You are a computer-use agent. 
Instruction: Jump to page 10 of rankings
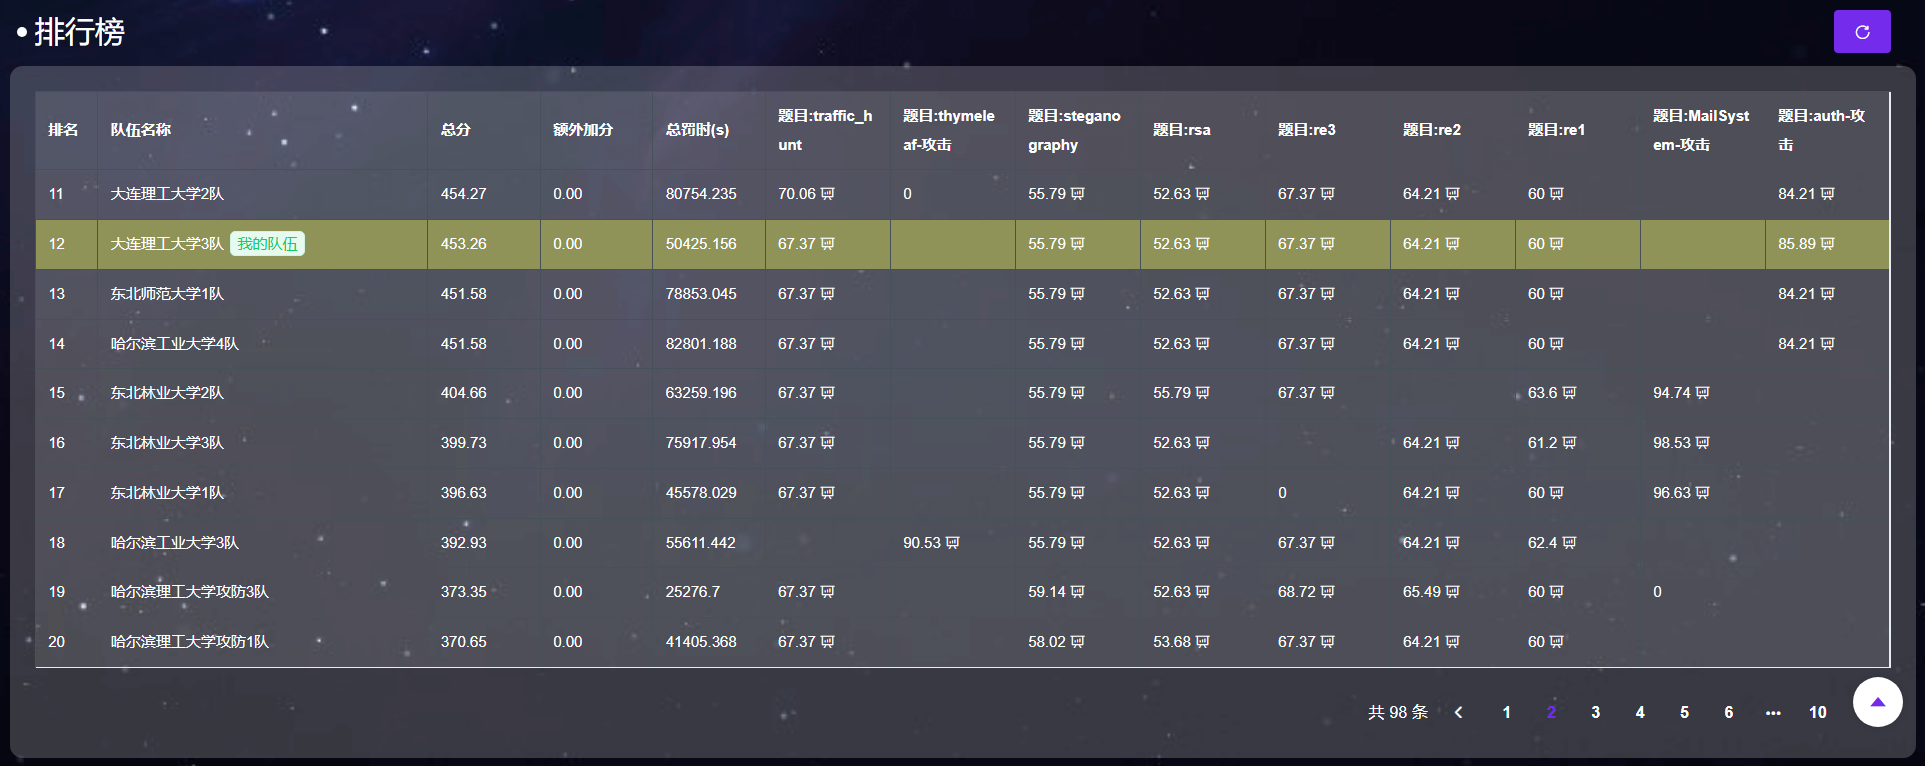coord(1817,712)
